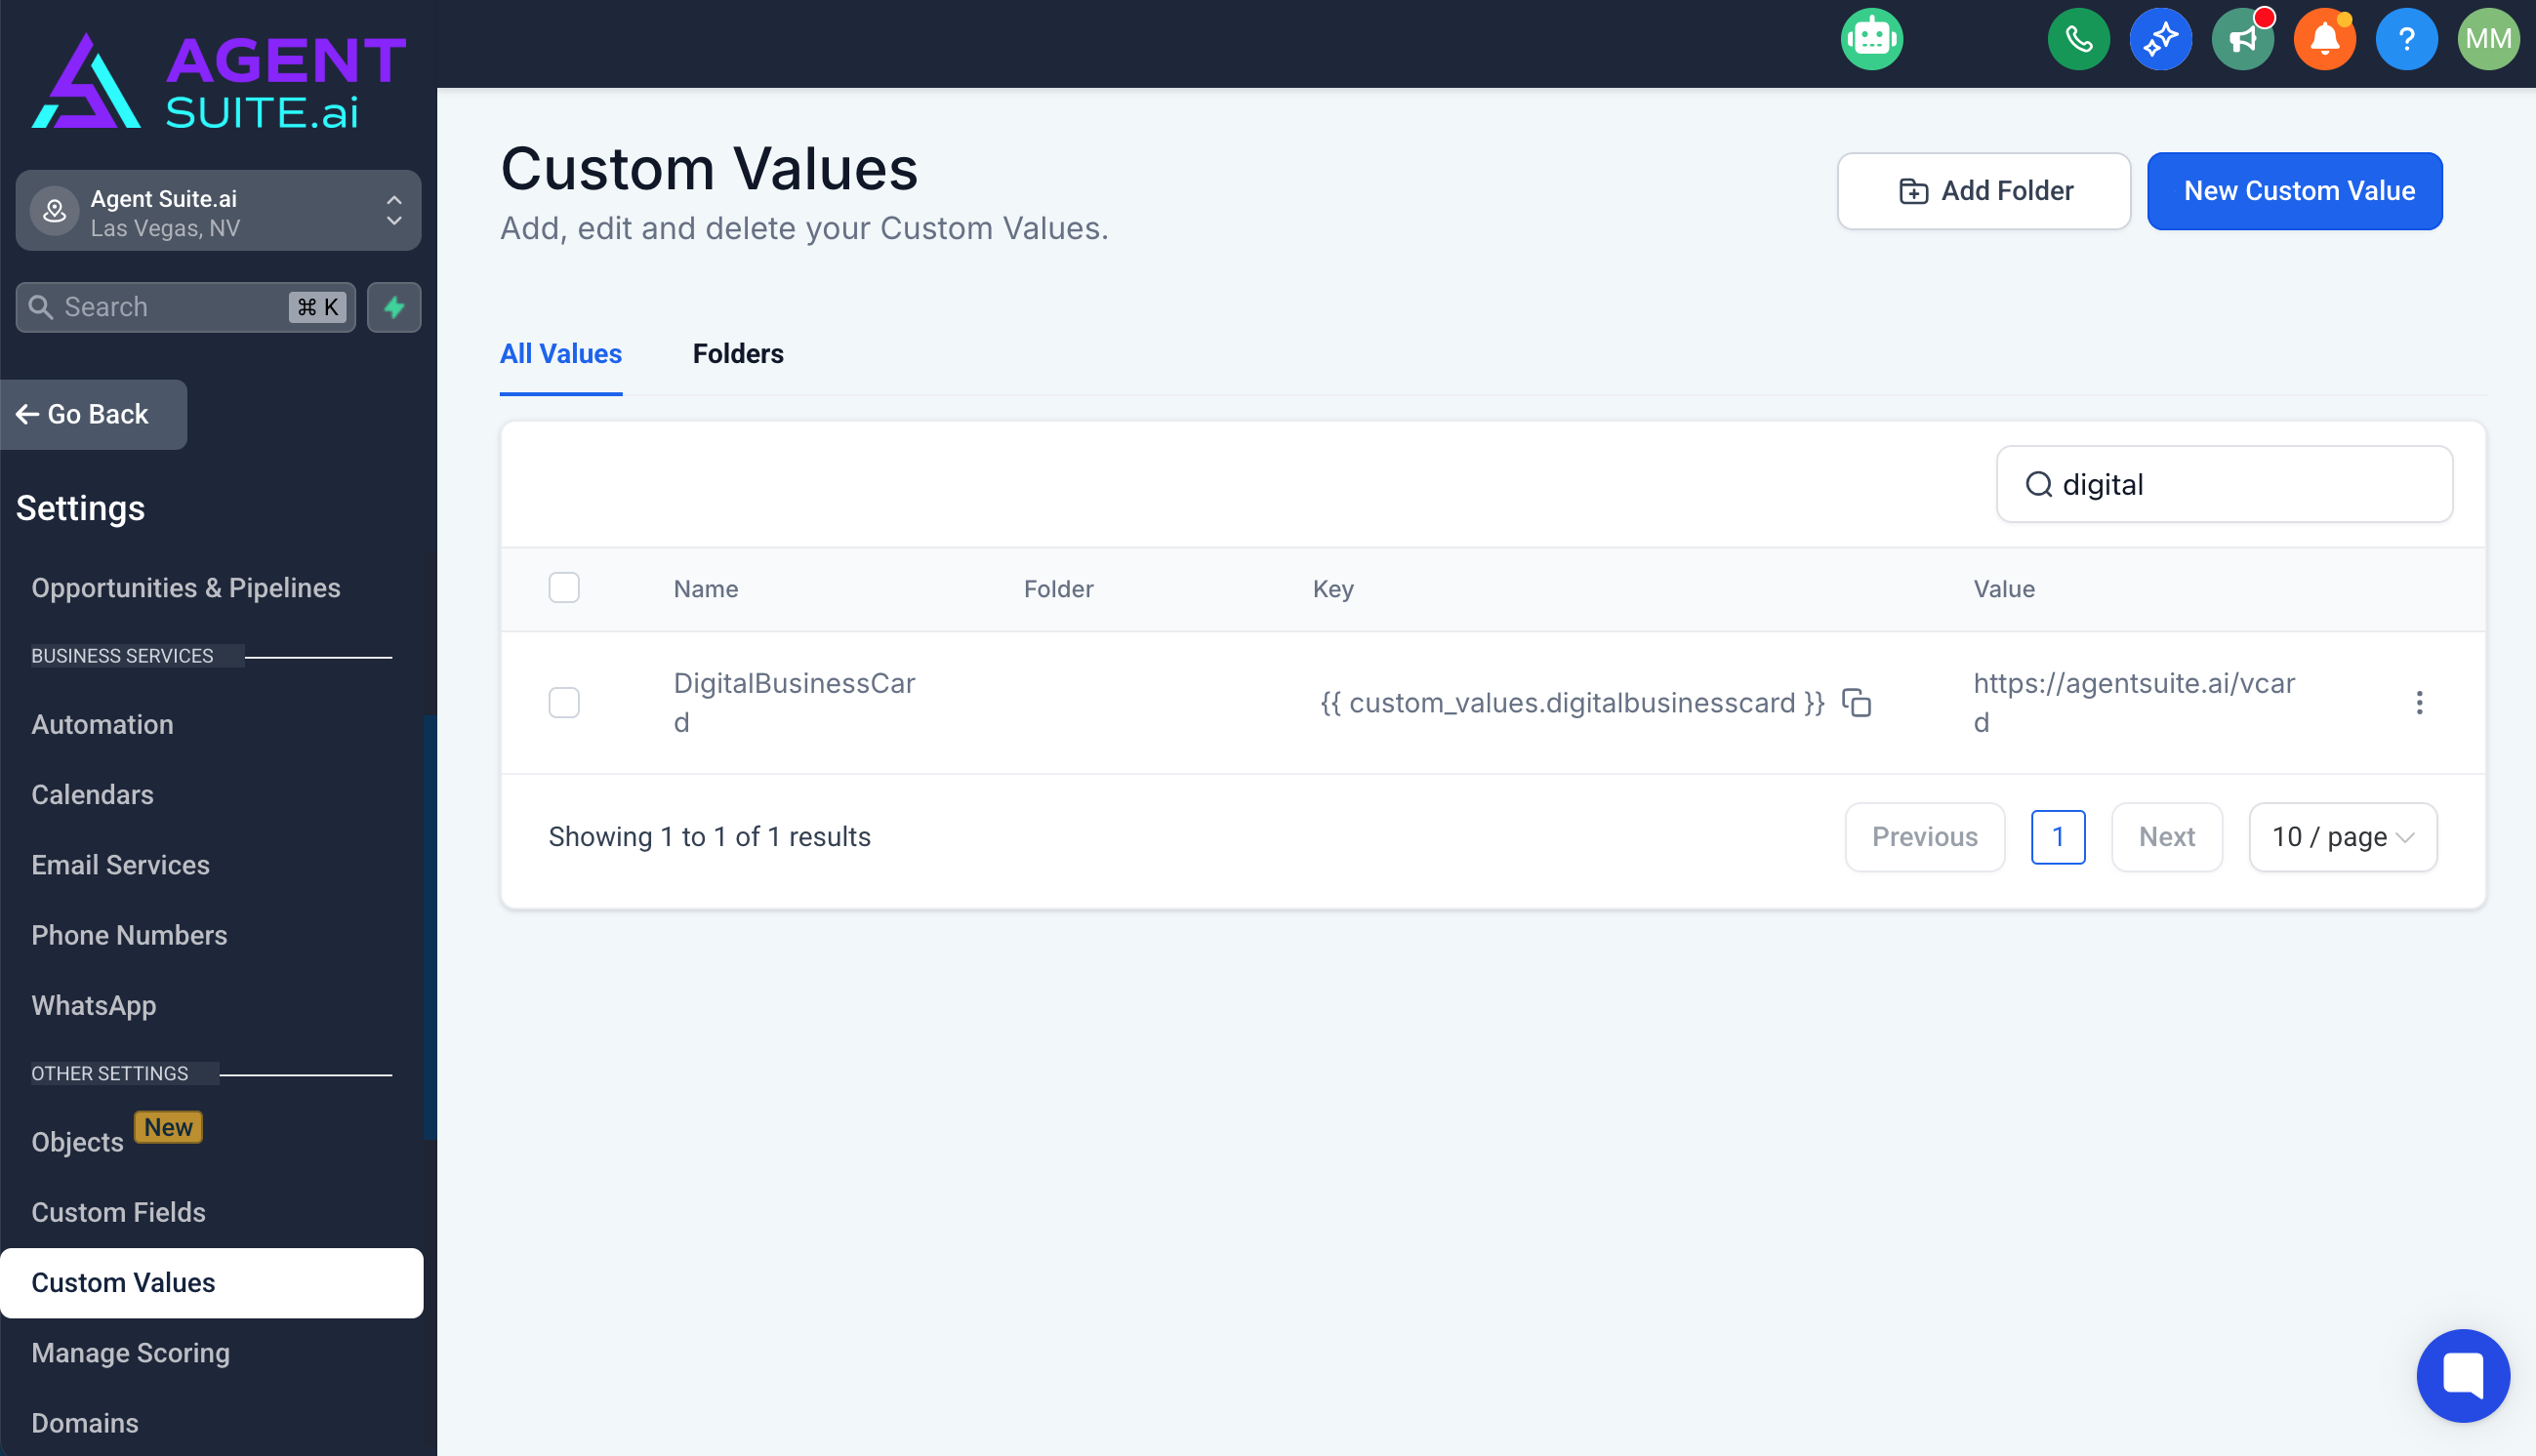This screenshot has height=1456, width=2536.
Task: Open the 10 / page dropdown
Action: (2342, 837)
